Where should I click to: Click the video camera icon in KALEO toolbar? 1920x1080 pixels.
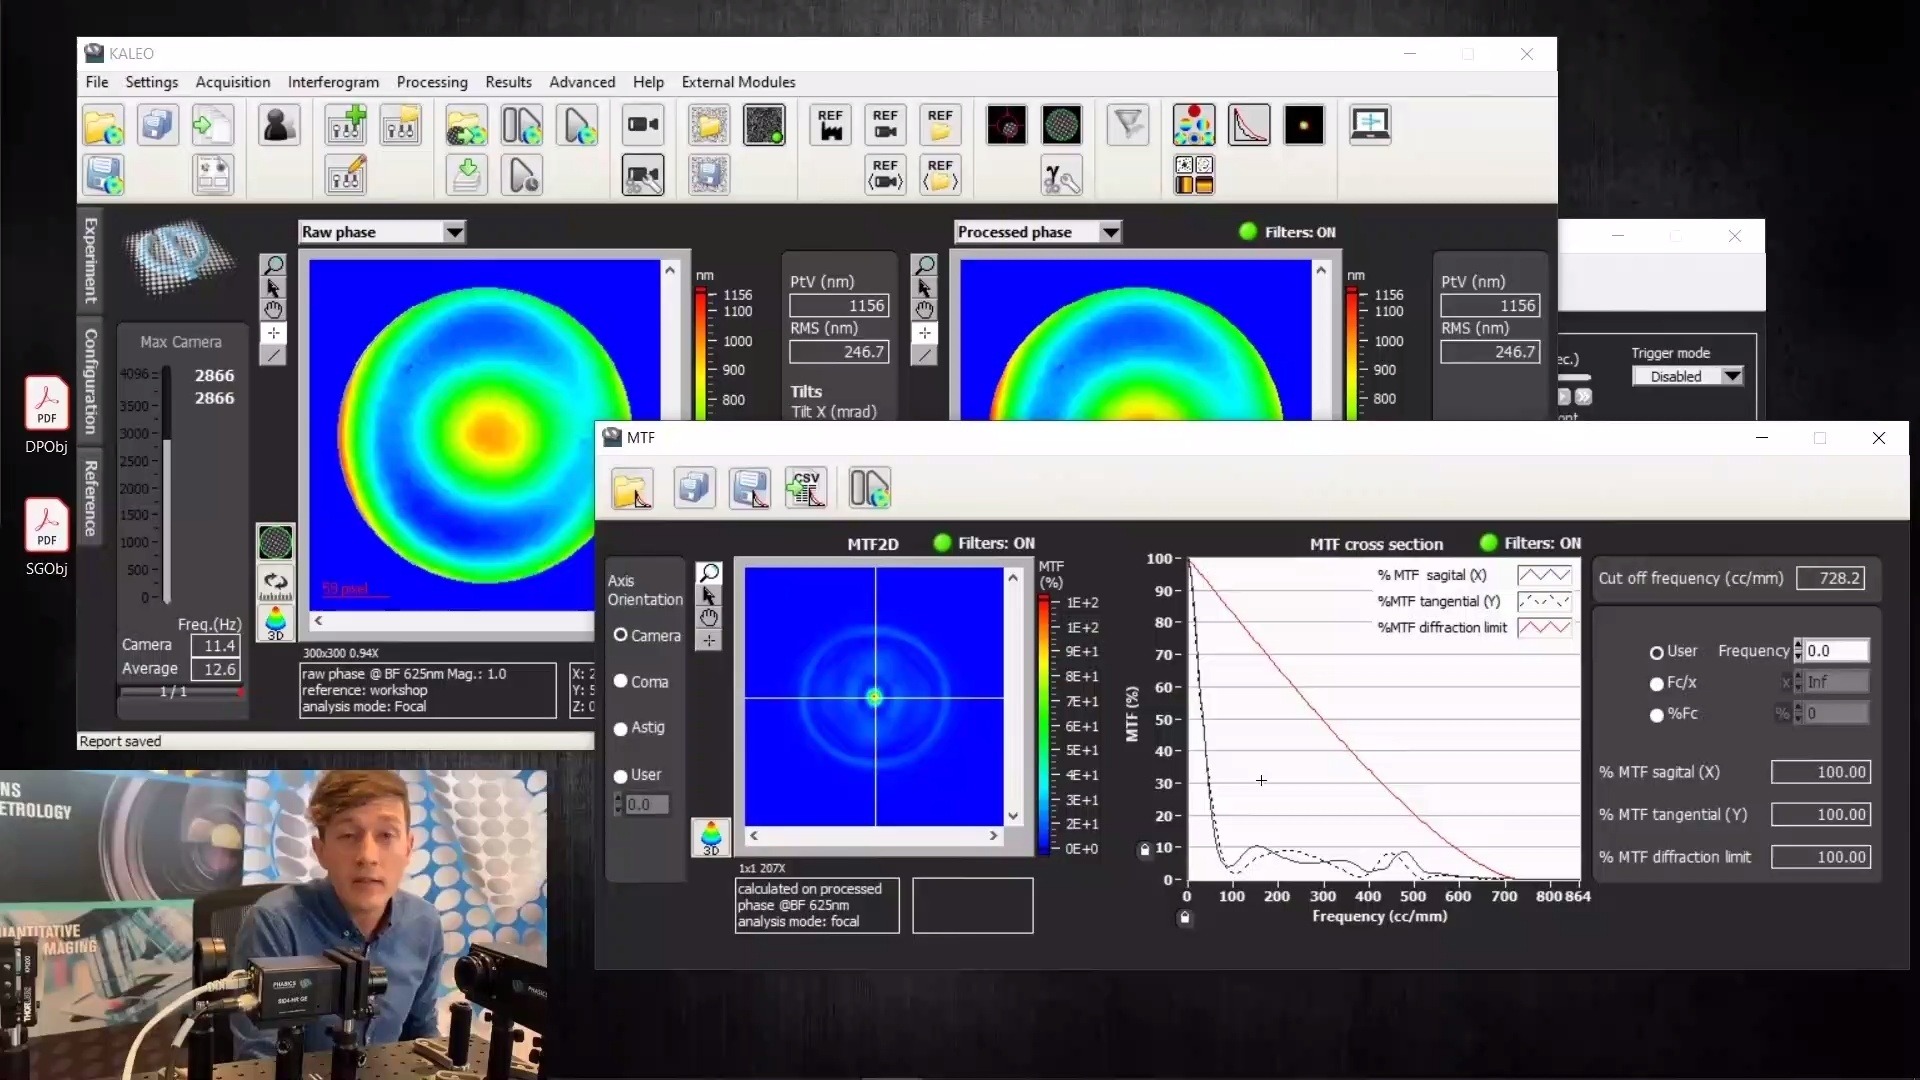(643, 125)
